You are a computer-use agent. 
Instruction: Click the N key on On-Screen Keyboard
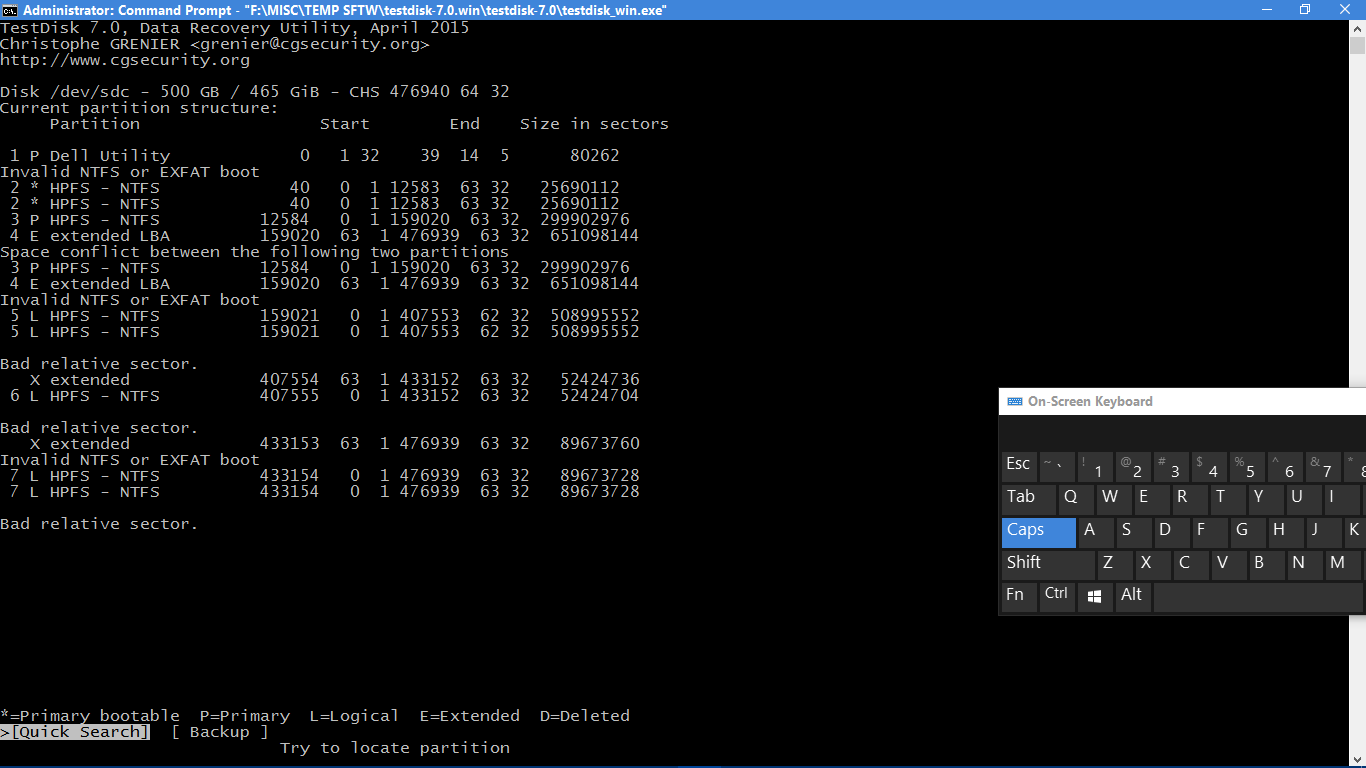click(1305, 564)
